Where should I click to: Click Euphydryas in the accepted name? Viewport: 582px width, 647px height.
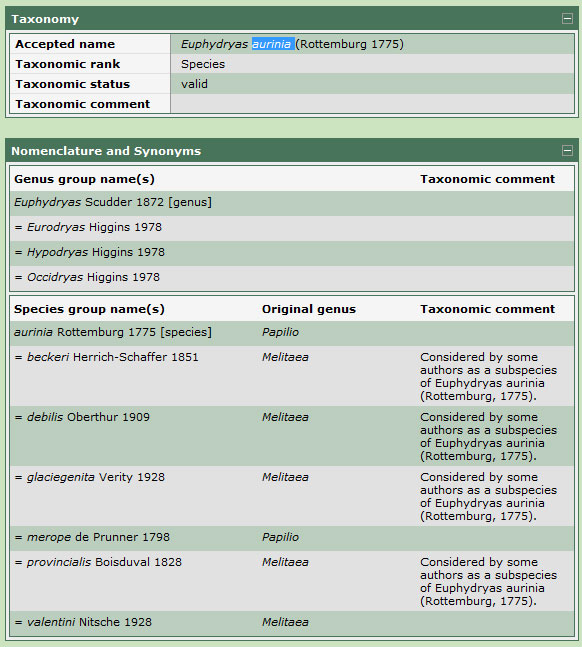[x=214, y=44]
